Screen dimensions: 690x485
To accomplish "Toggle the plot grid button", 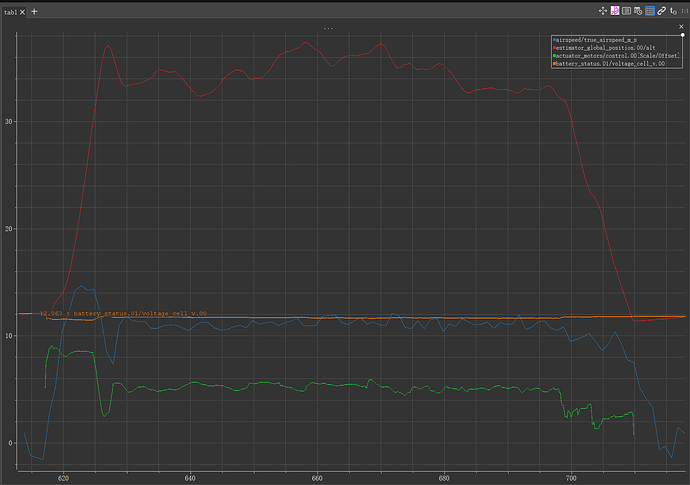I will tap(650, 10).
